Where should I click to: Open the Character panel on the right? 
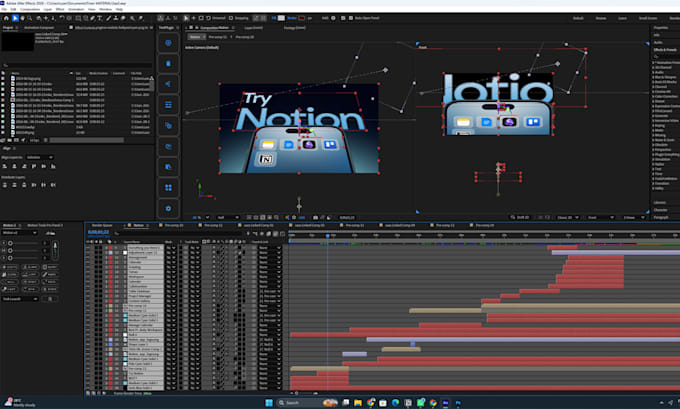pos(660,210)
